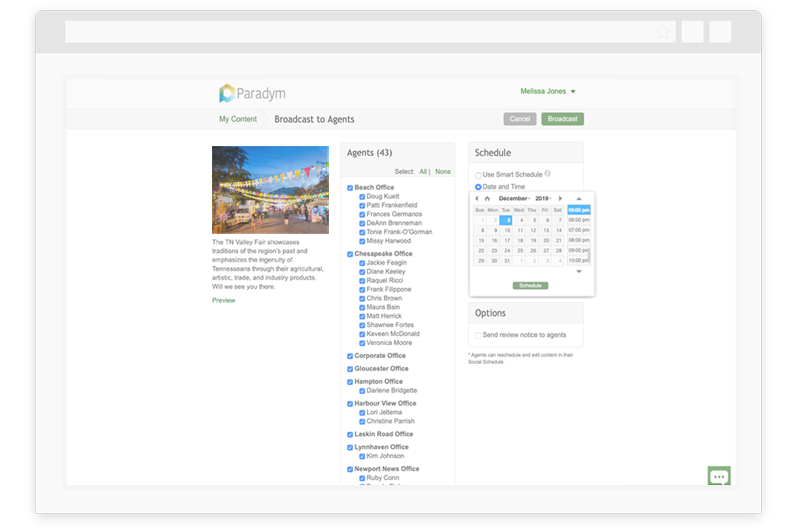
Task: Uncheck agent Patti Frankenfield
Action: 362,206
